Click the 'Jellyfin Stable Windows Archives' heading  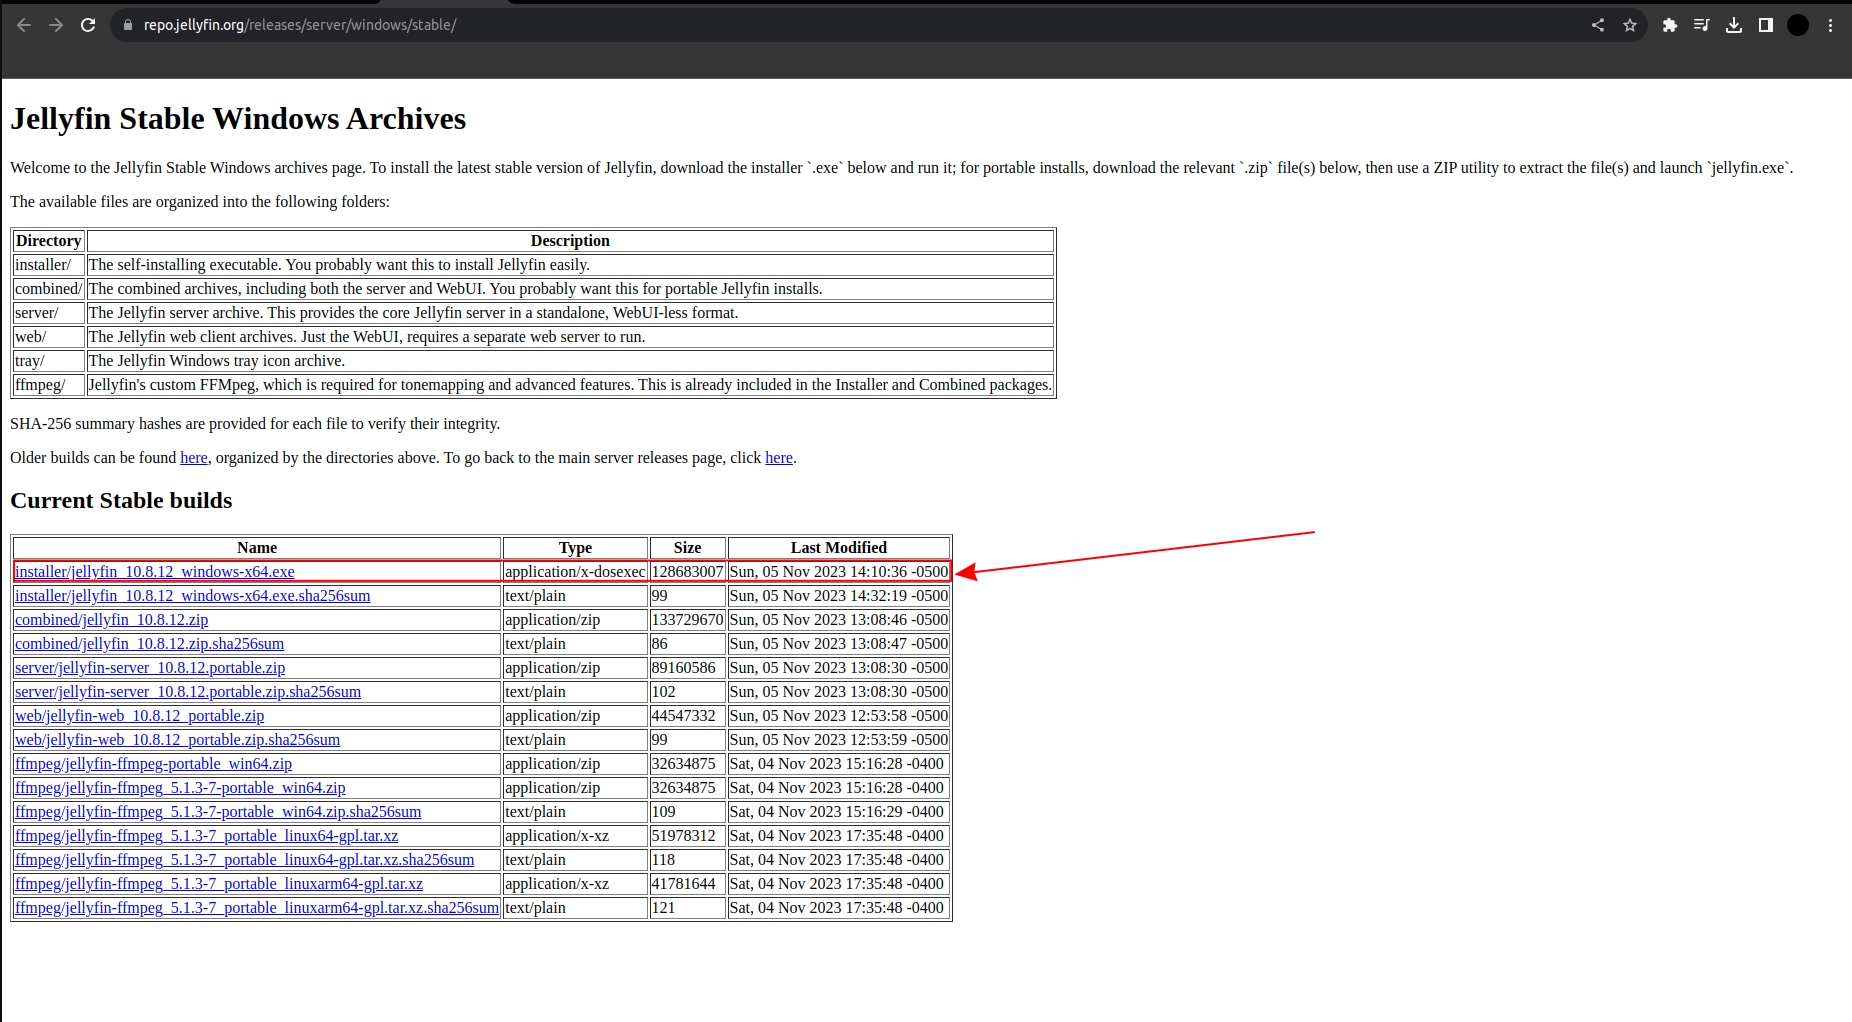(238, 119)
